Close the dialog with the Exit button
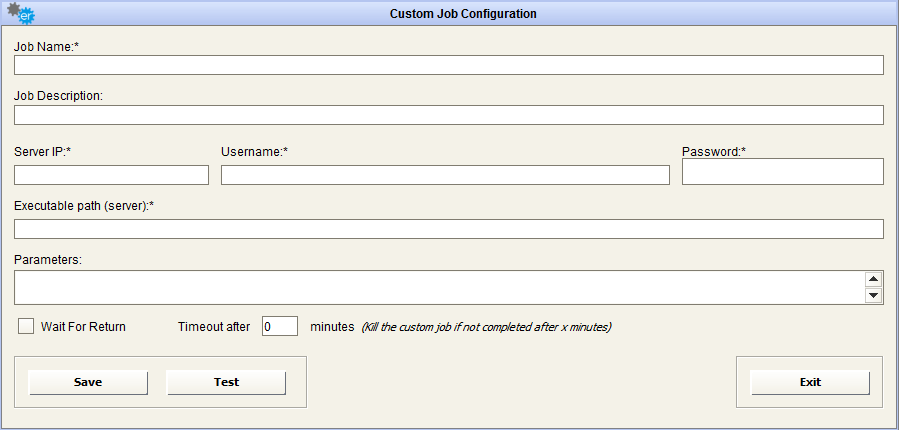The image size is (901, 430). point(810,382)
